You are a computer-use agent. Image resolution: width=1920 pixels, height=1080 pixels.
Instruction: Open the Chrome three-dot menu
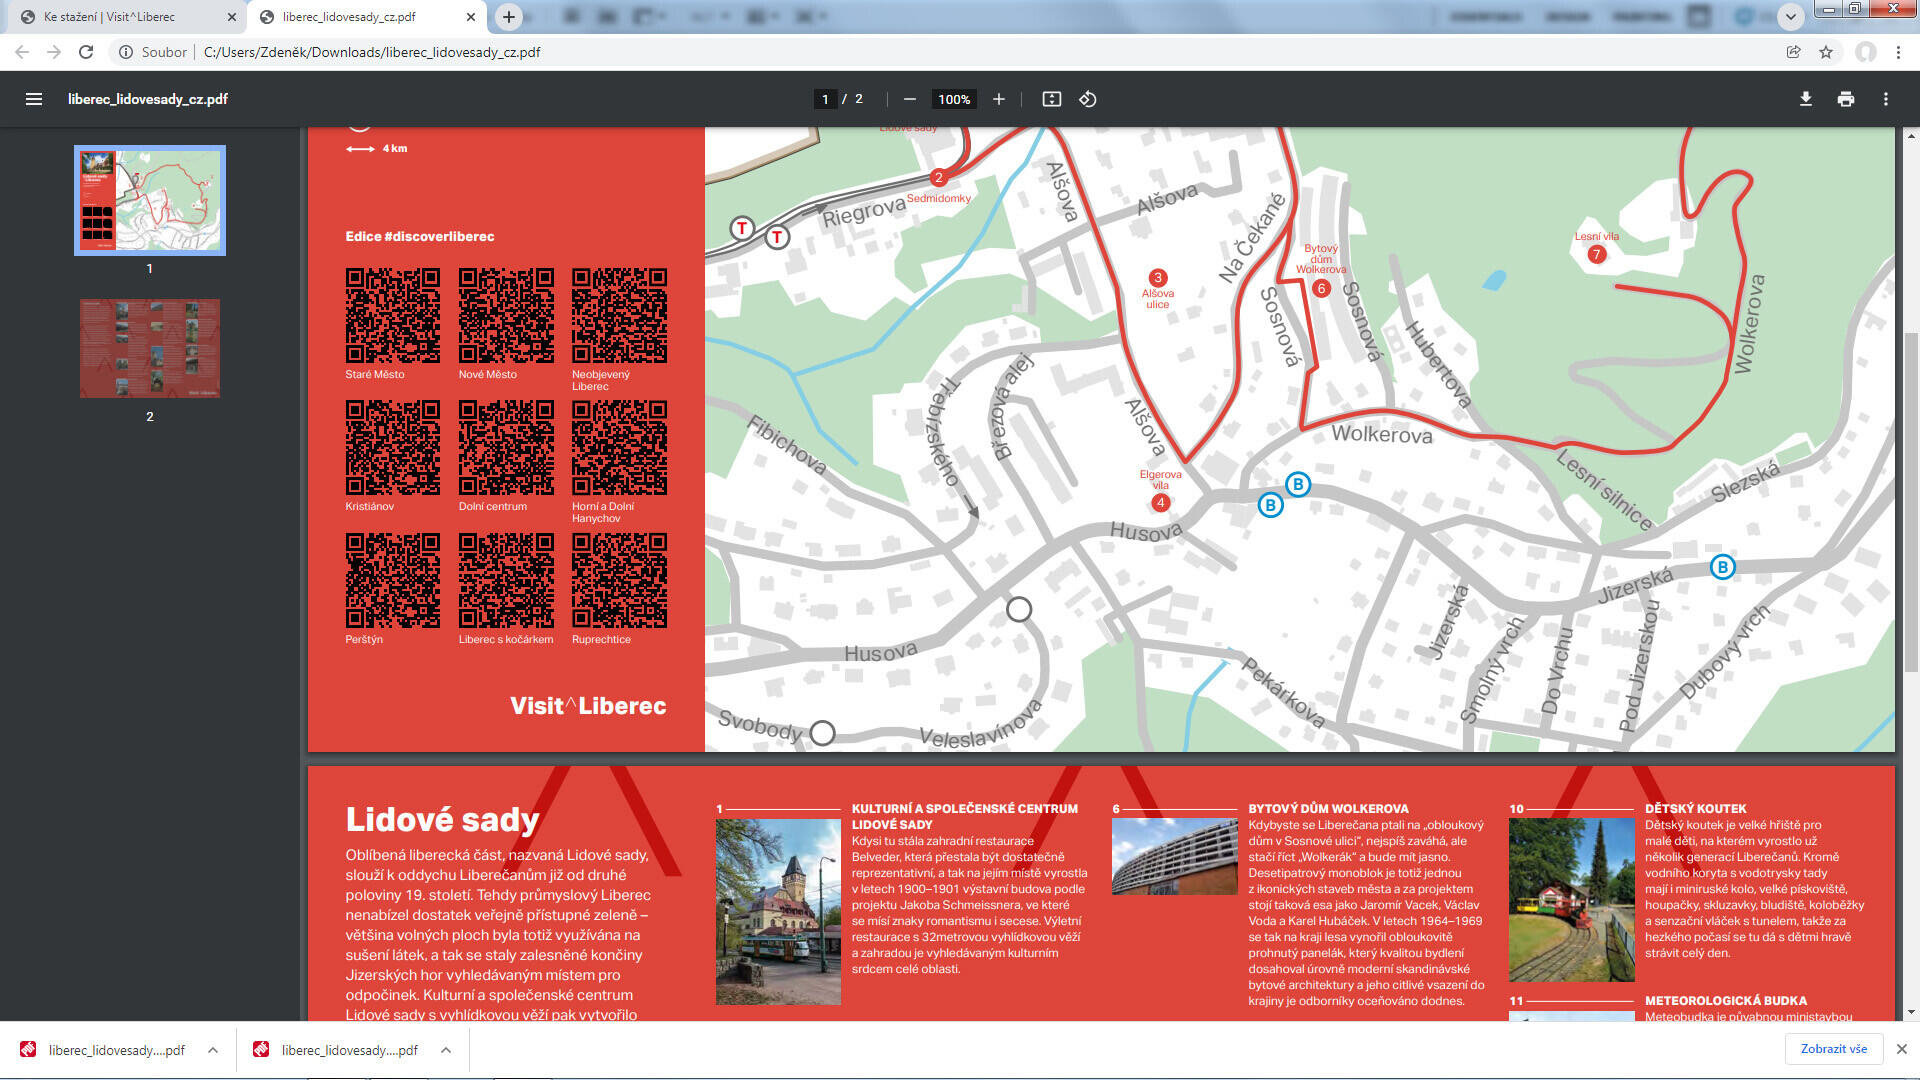pos(1898,52)
